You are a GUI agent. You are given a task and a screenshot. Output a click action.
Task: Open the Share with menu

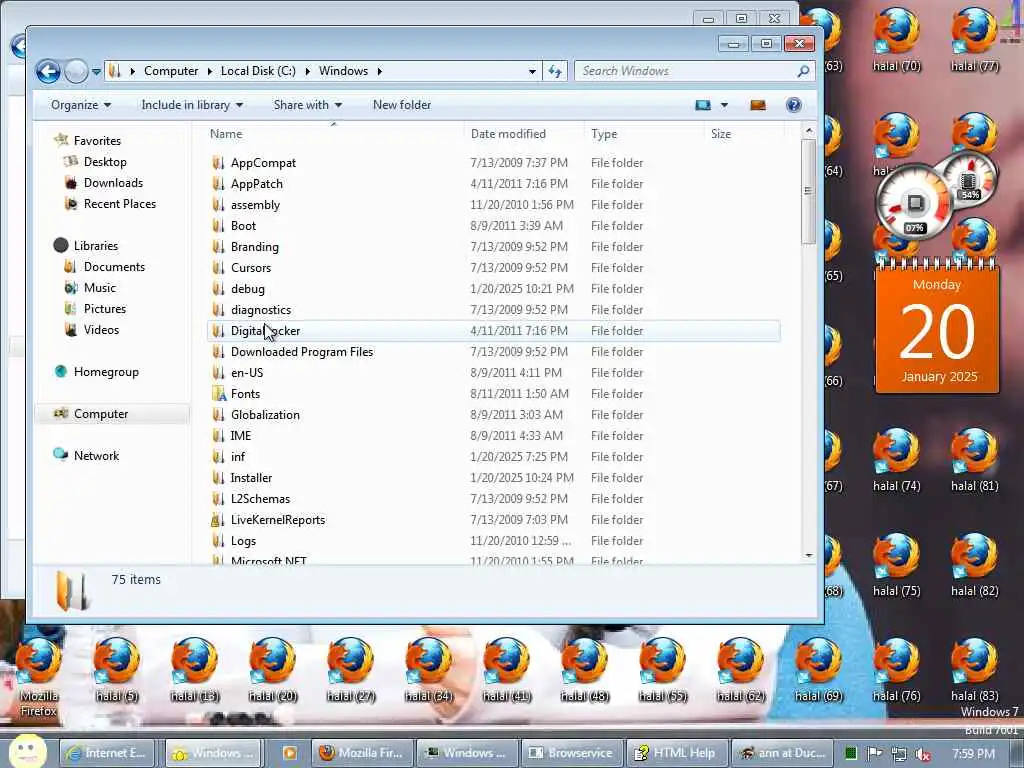tap(308, 105)
